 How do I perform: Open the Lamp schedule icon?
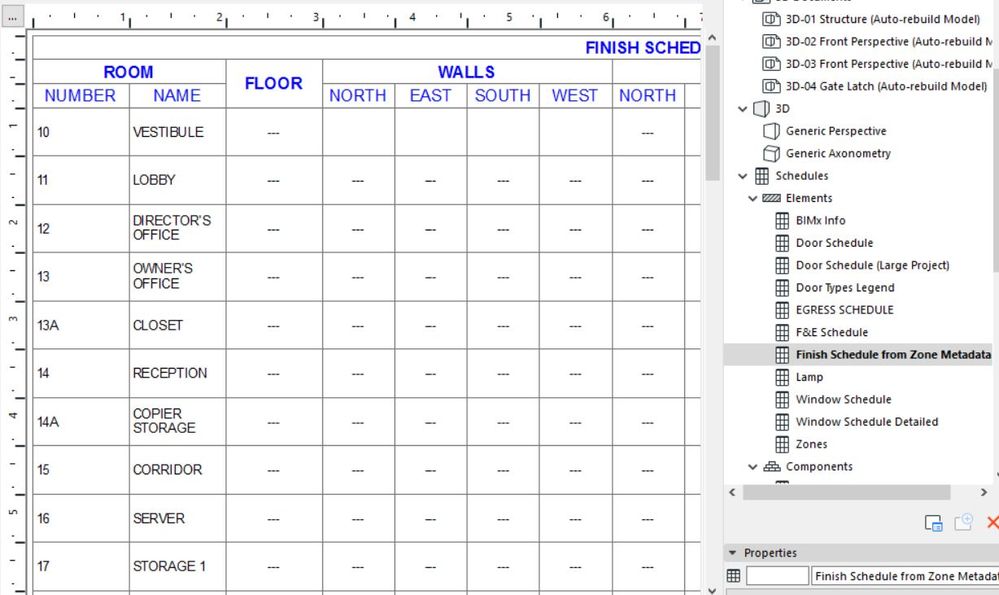(782, 377)
